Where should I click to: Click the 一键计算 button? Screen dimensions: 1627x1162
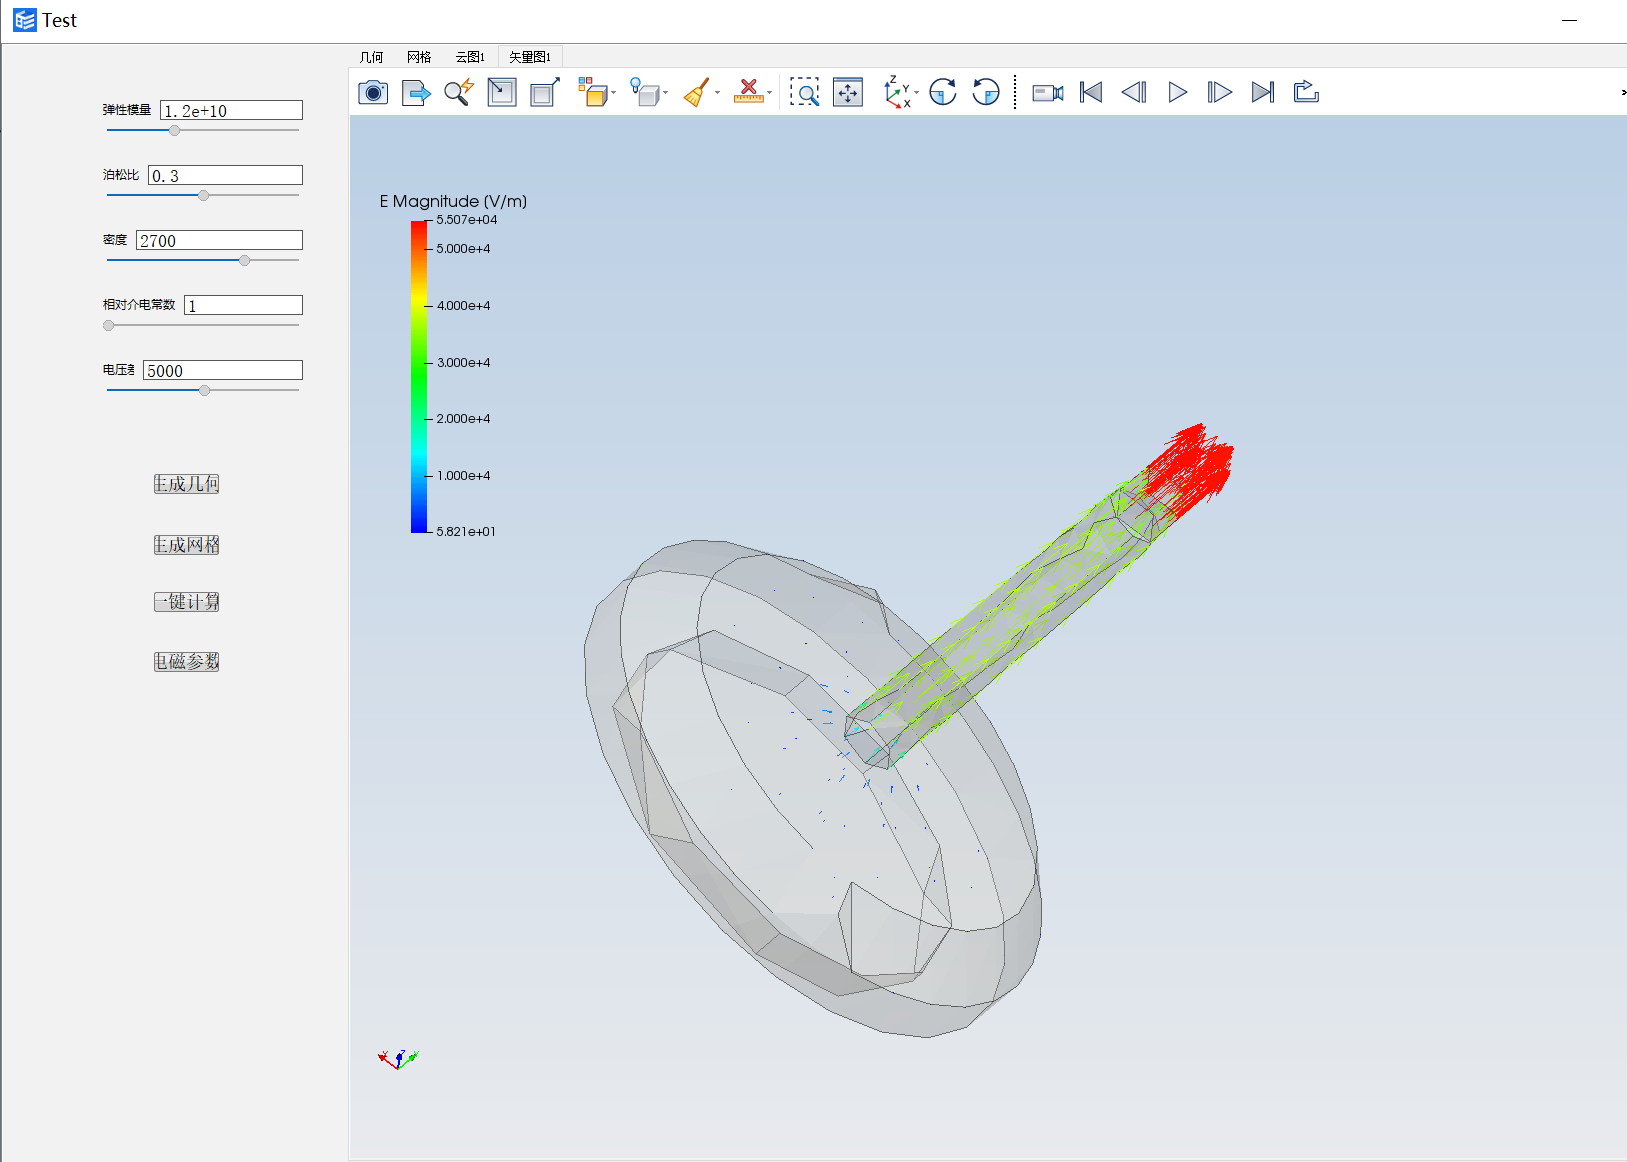187,602
